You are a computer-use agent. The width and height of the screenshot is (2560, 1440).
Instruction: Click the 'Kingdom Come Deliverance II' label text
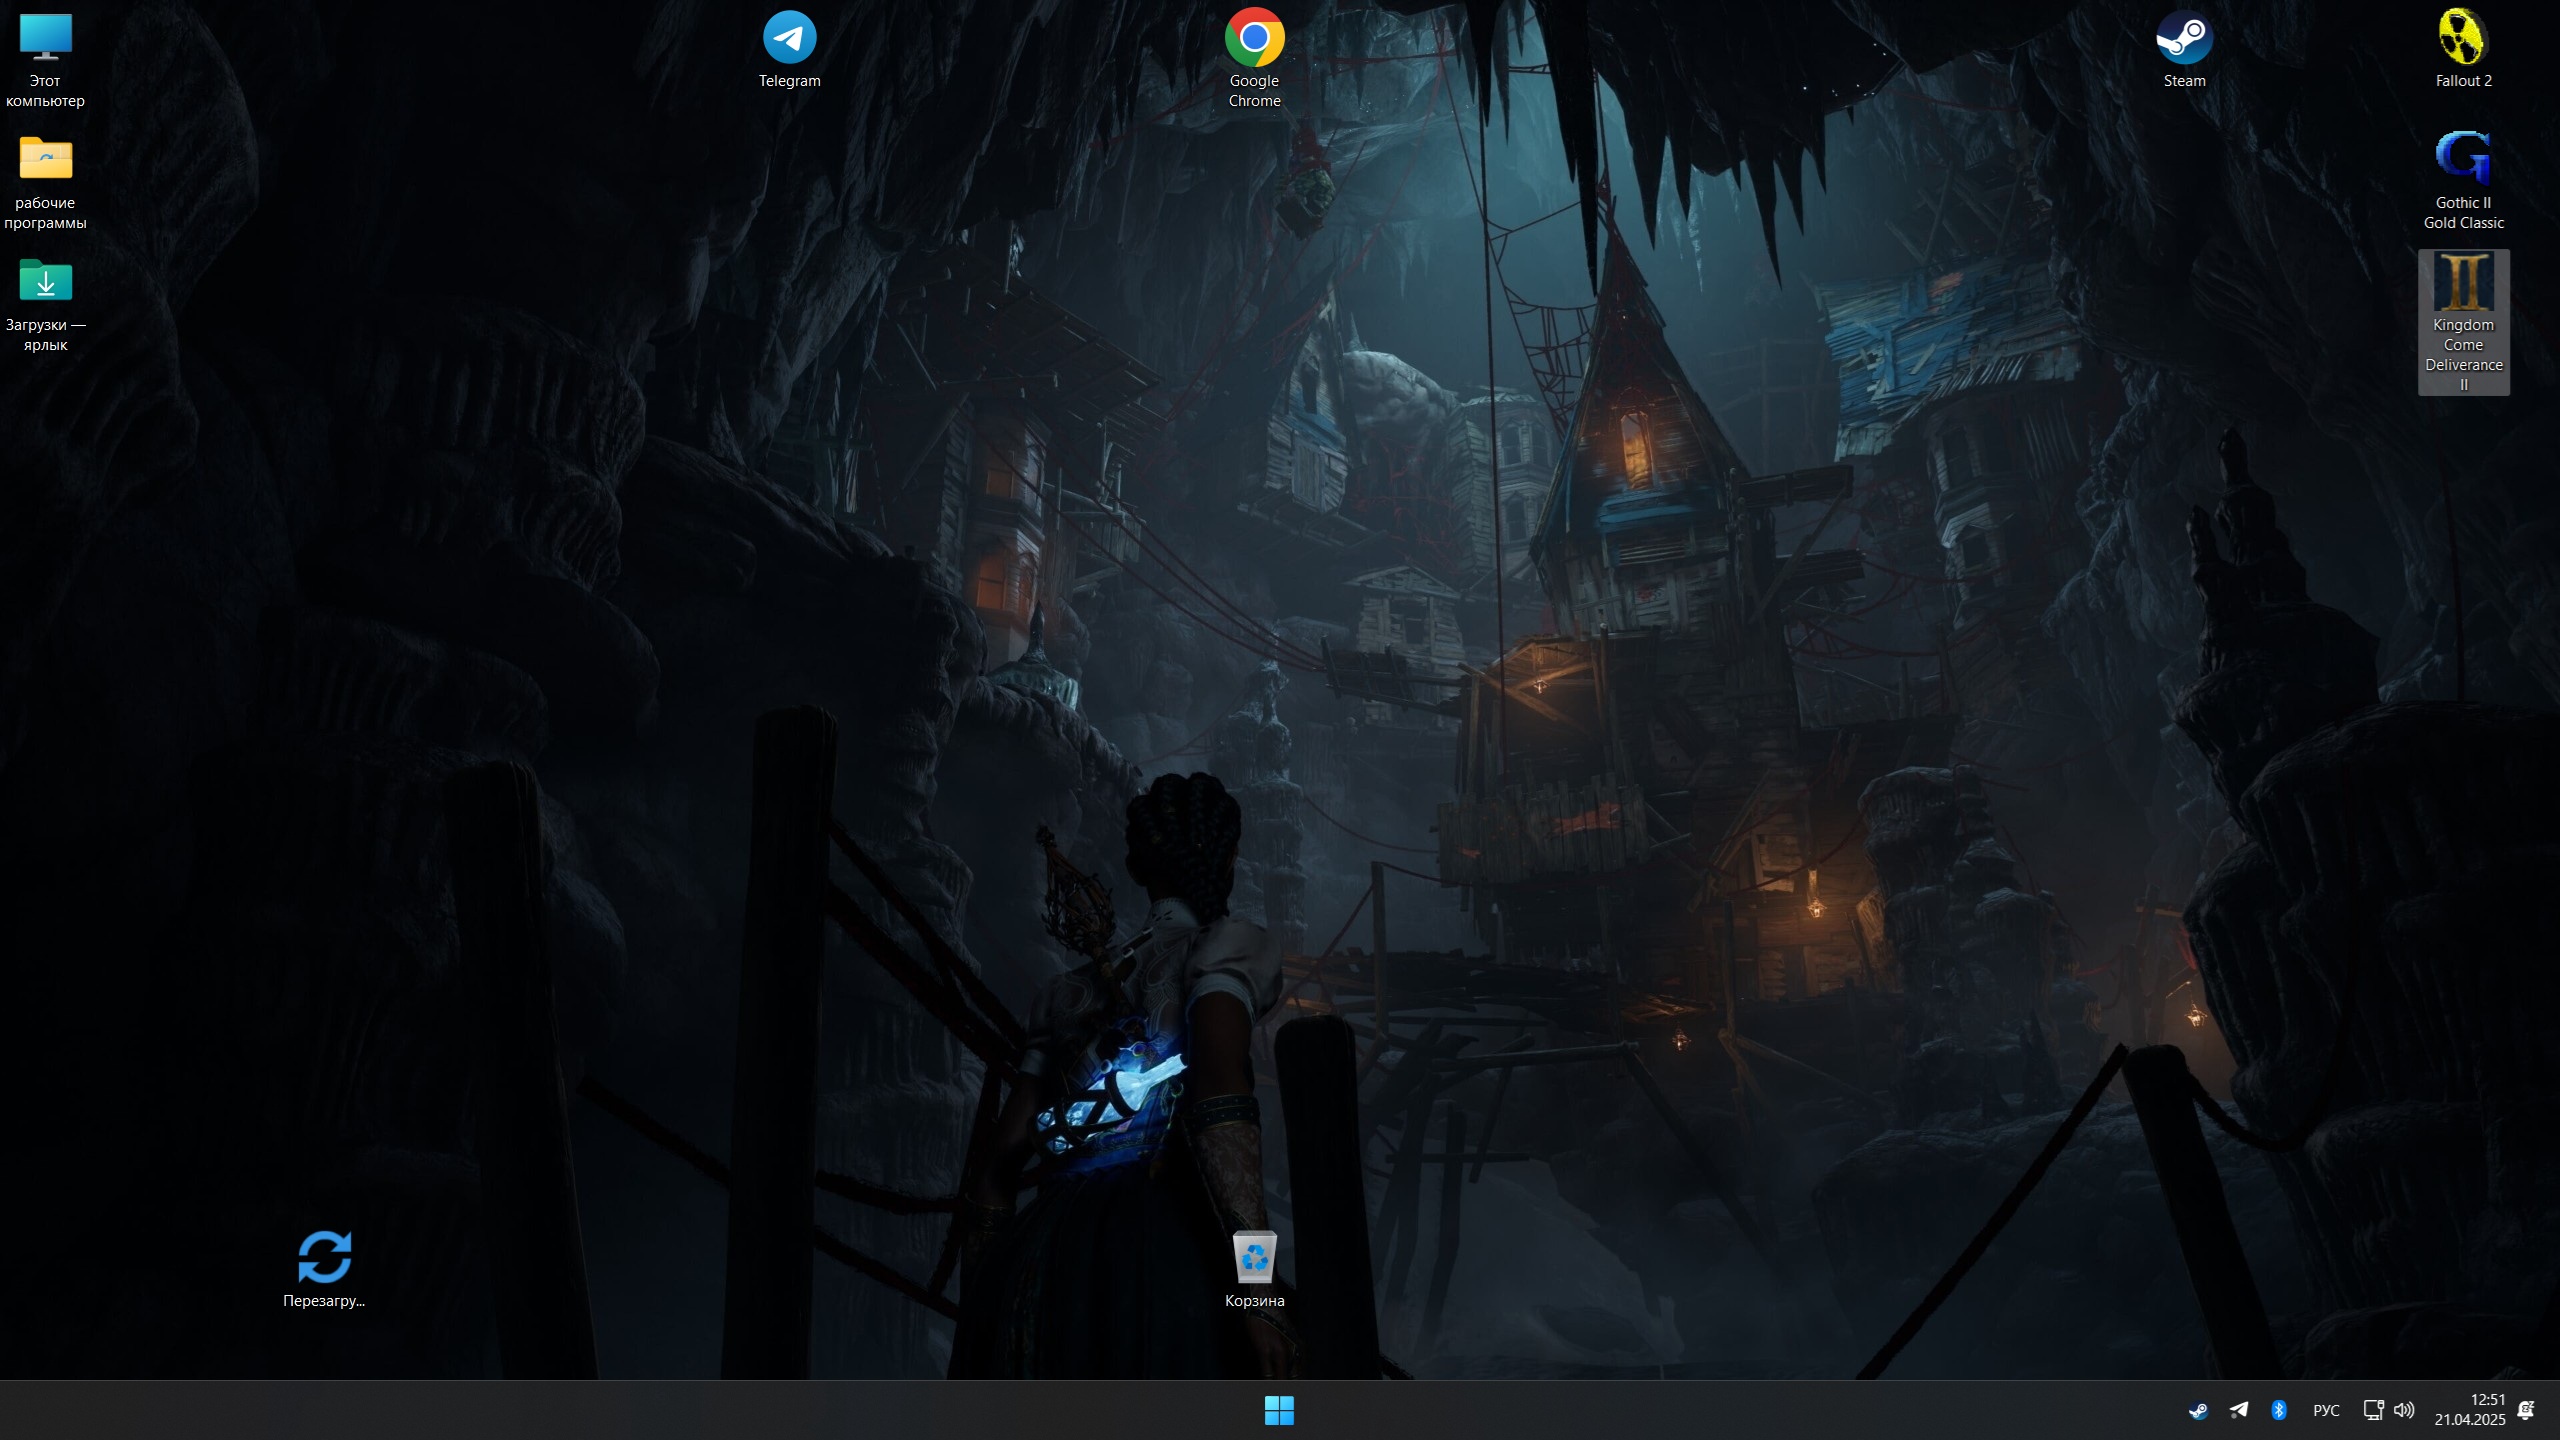pyautogui.click(x=2463, y=355)
